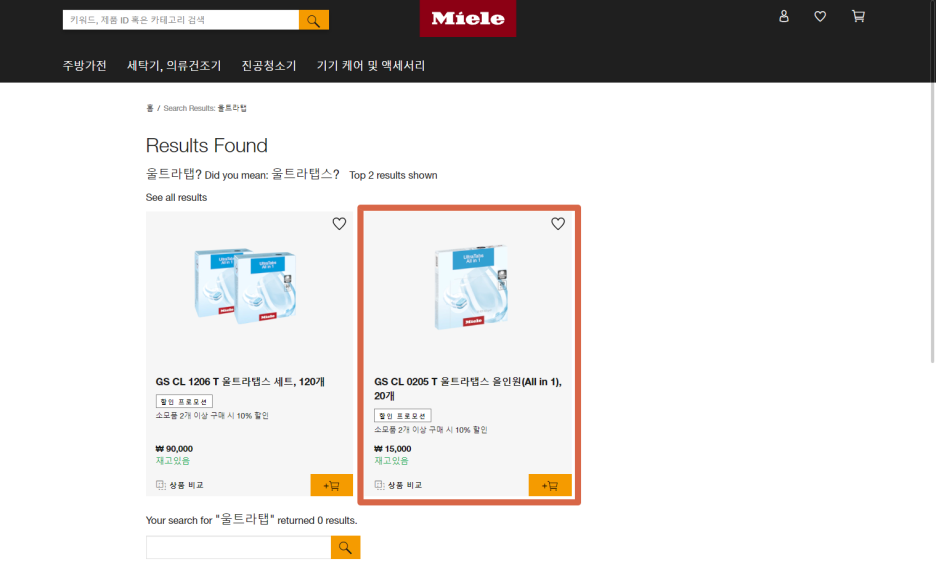Click Search Results: 울트라탭 breadcrumb text
The width and height of the screenshot is (936, 572).
tap(205, 108)
